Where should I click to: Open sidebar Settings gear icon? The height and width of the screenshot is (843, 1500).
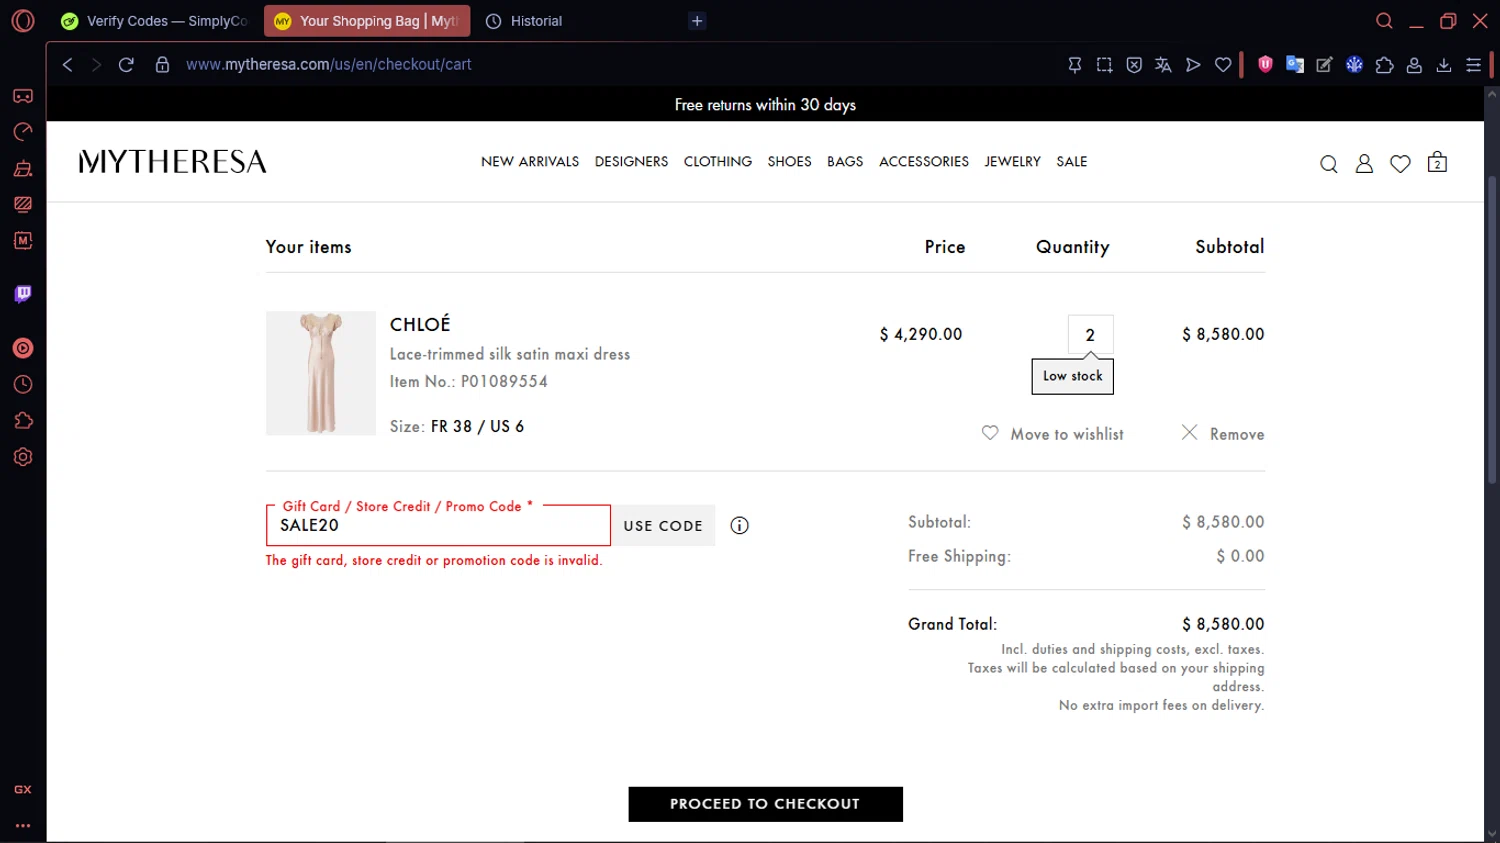tap(23, 457)
